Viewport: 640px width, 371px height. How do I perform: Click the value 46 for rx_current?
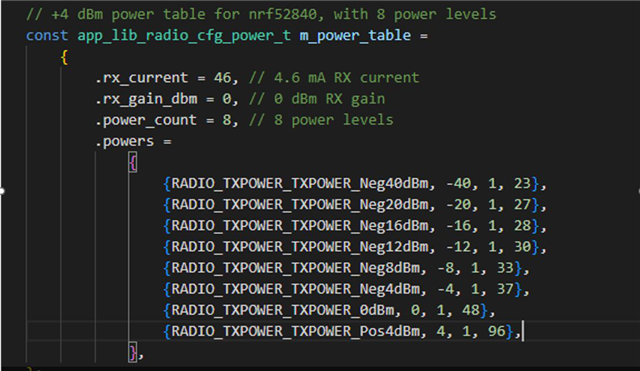pyautogui.click(x=222, y=78)
